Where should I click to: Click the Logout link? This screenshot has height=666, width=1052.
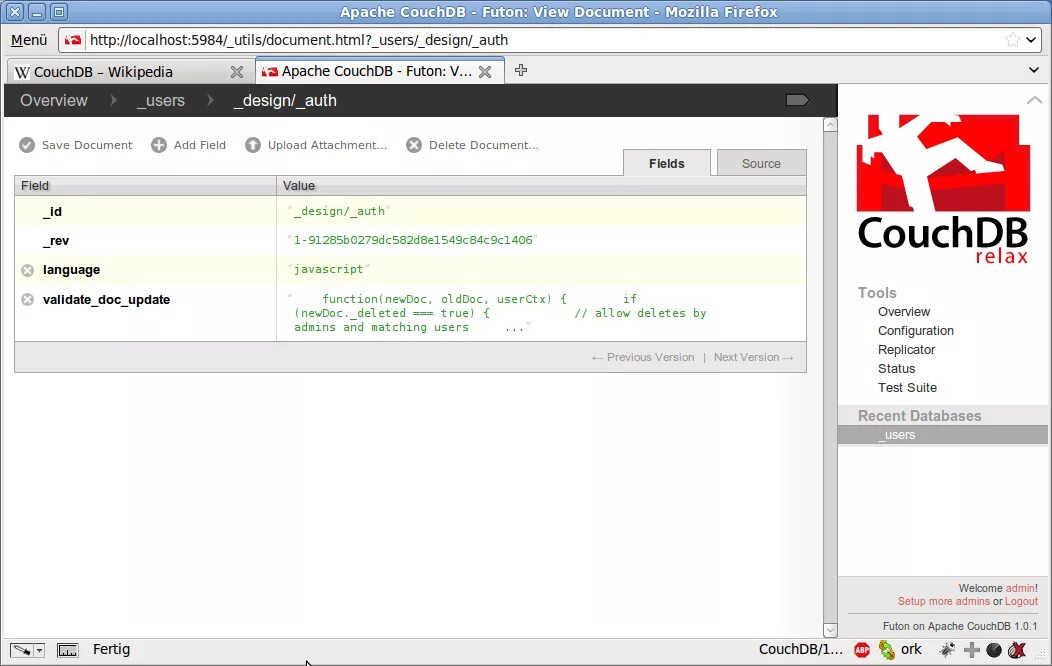[x=1021, y=602]
